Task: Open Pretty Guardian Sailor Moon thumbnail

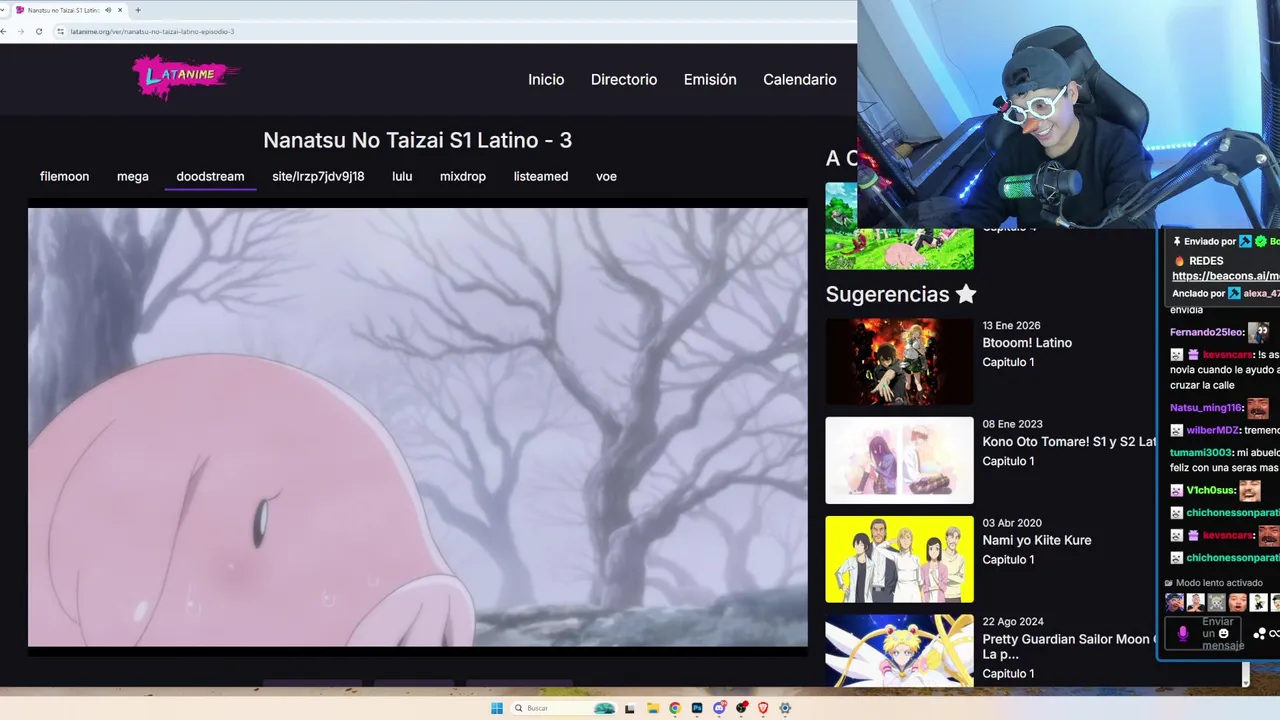Action: pos(899,650)
